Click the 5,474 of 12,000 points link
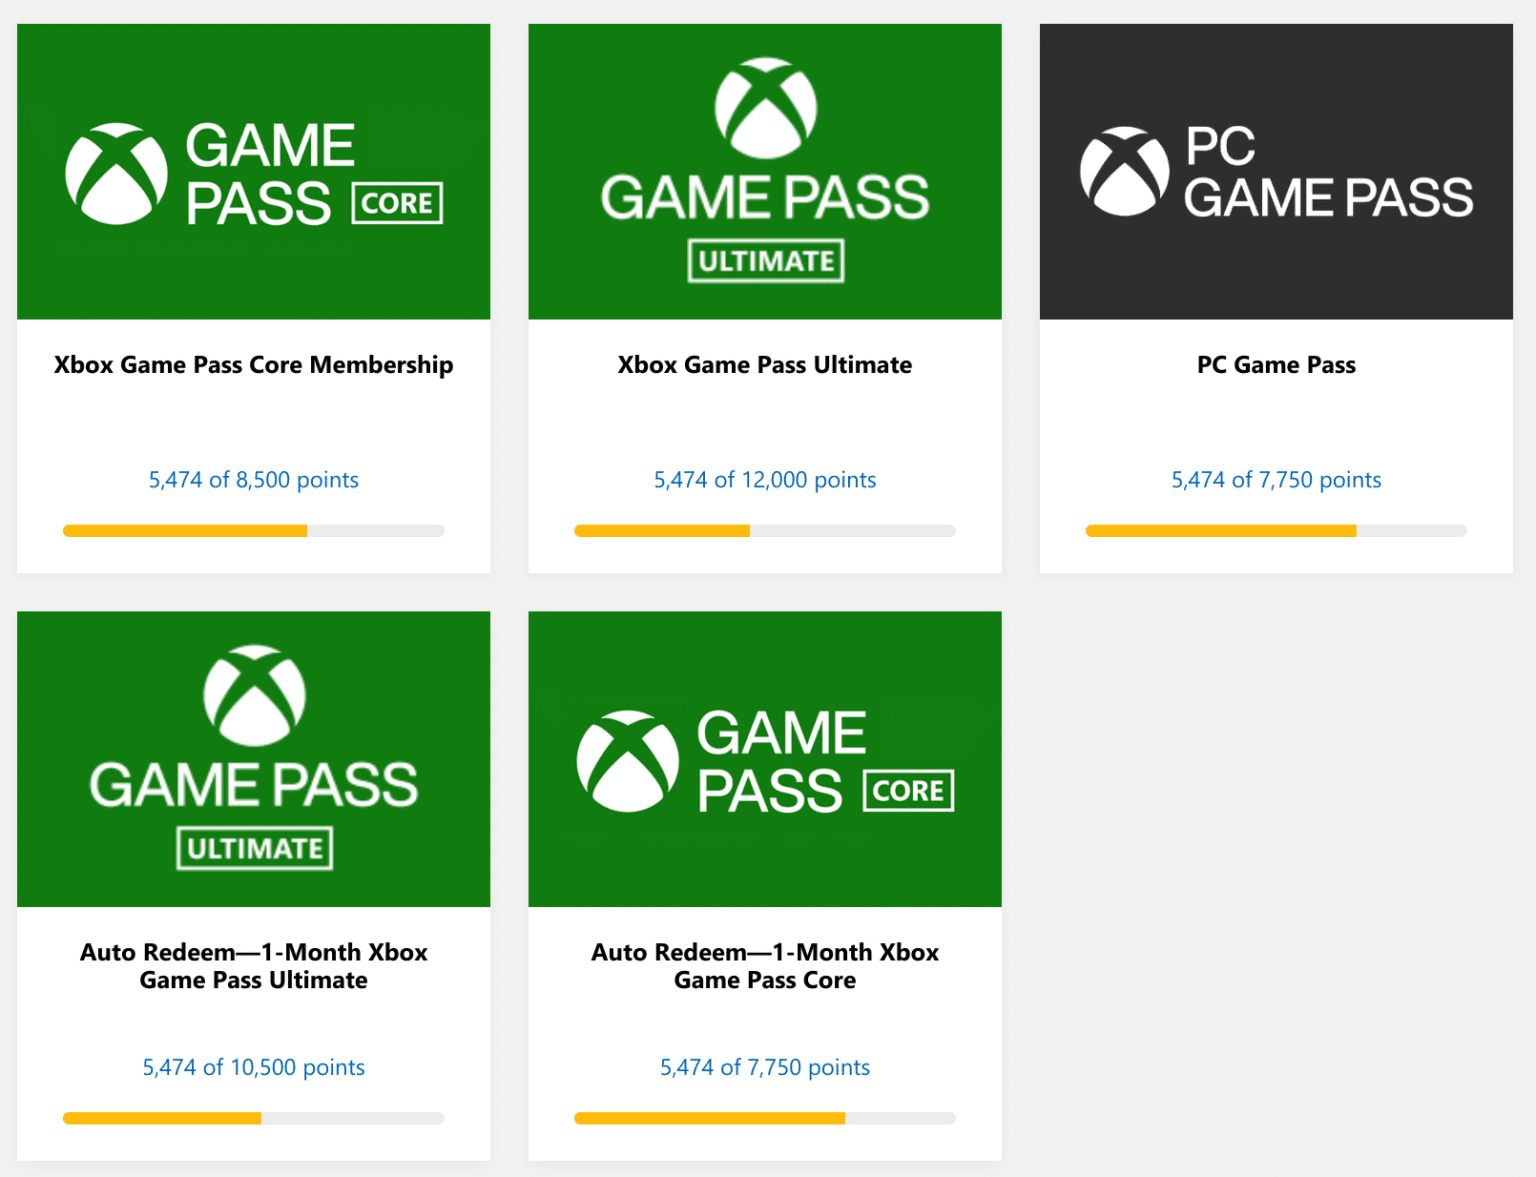 [764, 480]
